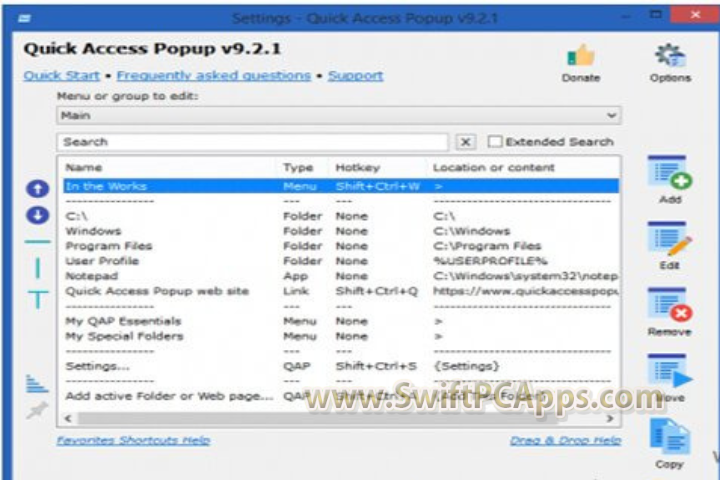Sort favorites with the sort icon
720x480 pixels.
37,384
